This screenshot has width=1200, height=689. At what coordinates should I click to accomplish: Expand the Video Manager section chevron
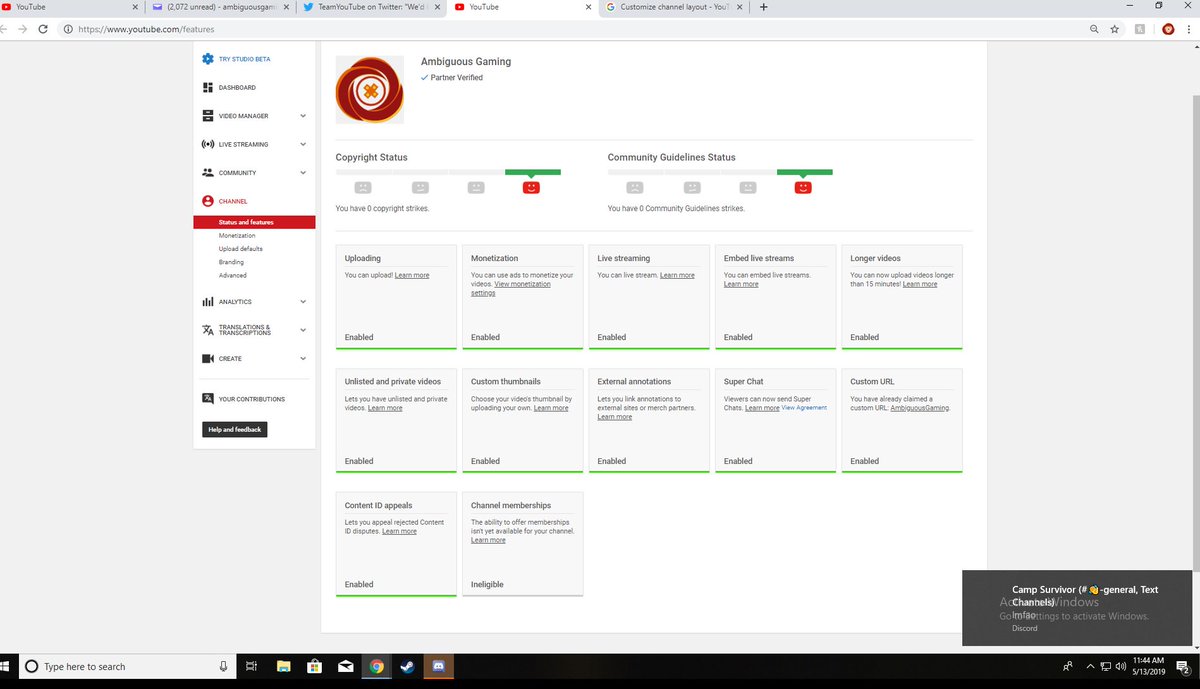[303, 116]
